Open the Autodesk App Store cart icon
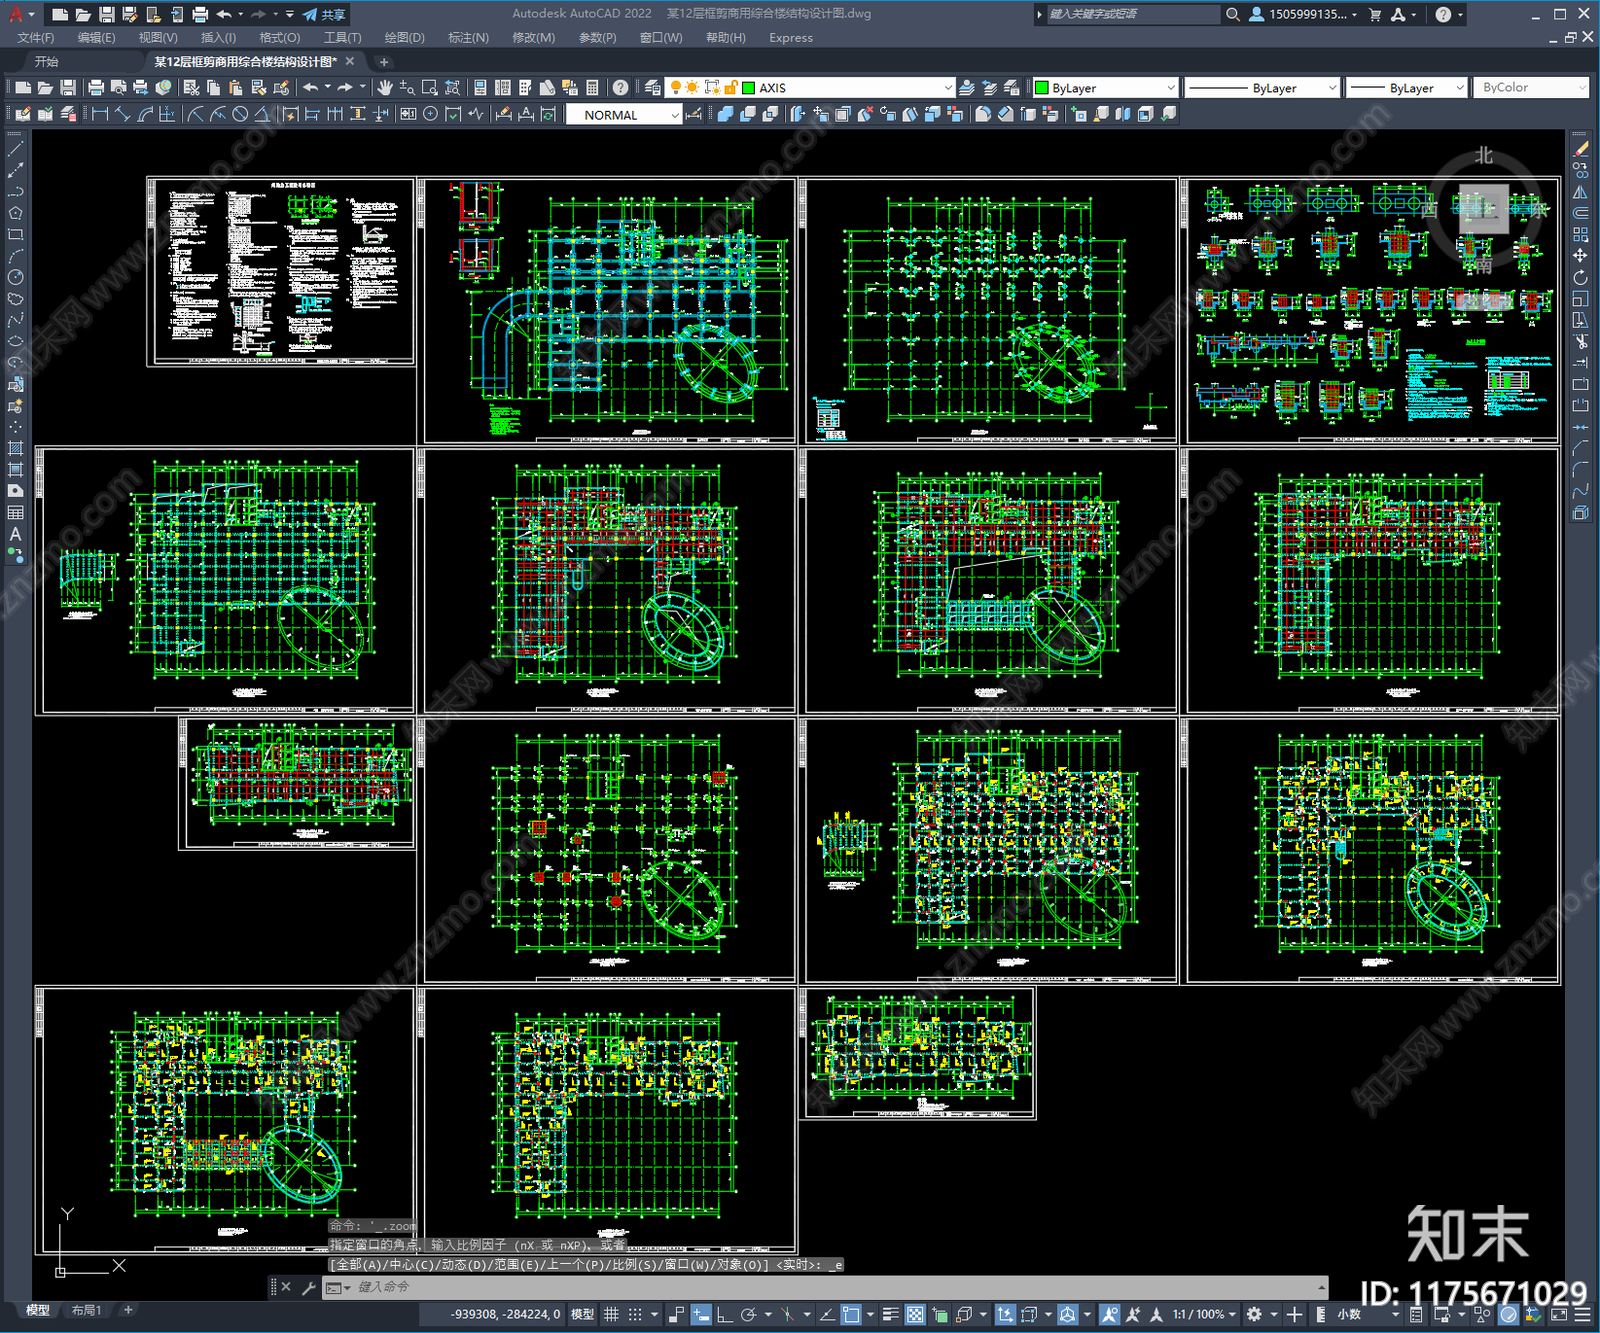The height and width of the screenshot is (1333, 1600). [x=1375, y=14]
